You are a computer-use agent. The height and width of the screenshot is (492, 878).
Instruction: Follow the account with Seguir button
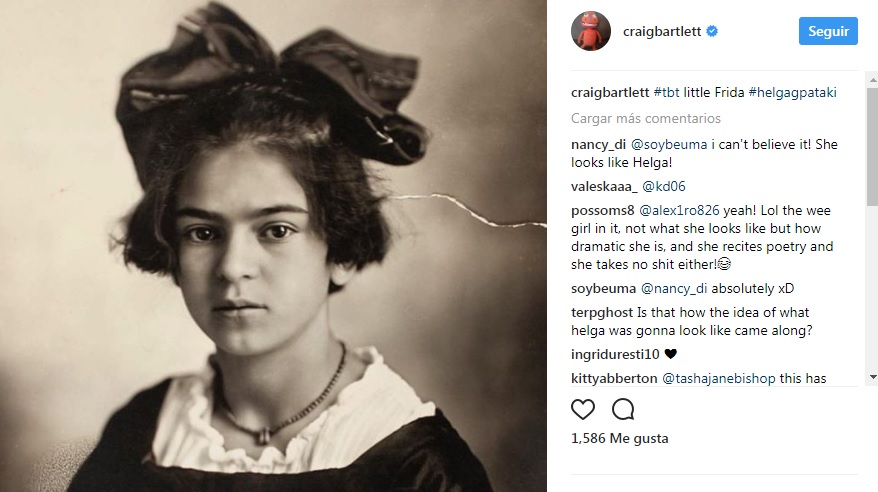[828, 31]
